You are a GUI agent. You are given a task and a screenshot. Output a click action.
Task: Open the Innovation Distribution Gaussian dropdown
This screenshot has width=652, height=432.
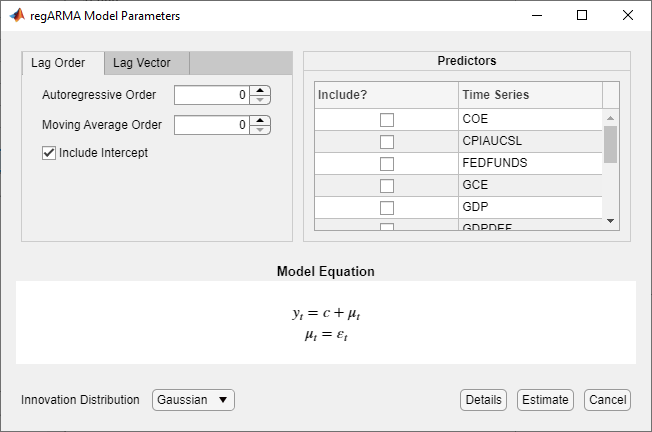pos(193,400)
